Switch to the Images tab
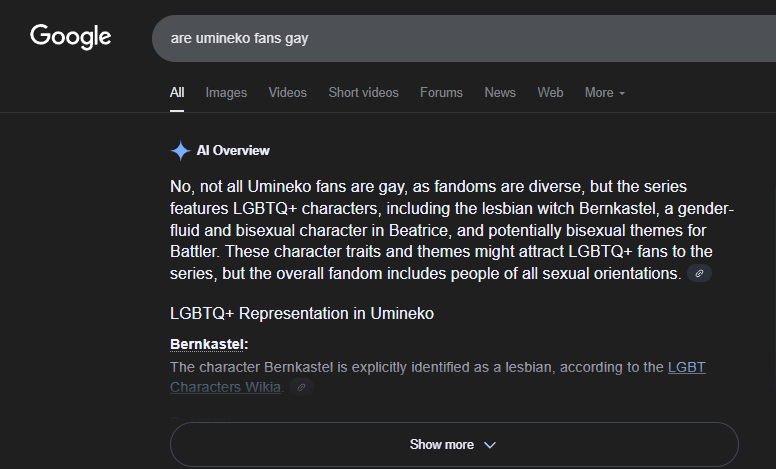Image resolution: width=776 pixels, height=469 pixels. coord(226,93)
